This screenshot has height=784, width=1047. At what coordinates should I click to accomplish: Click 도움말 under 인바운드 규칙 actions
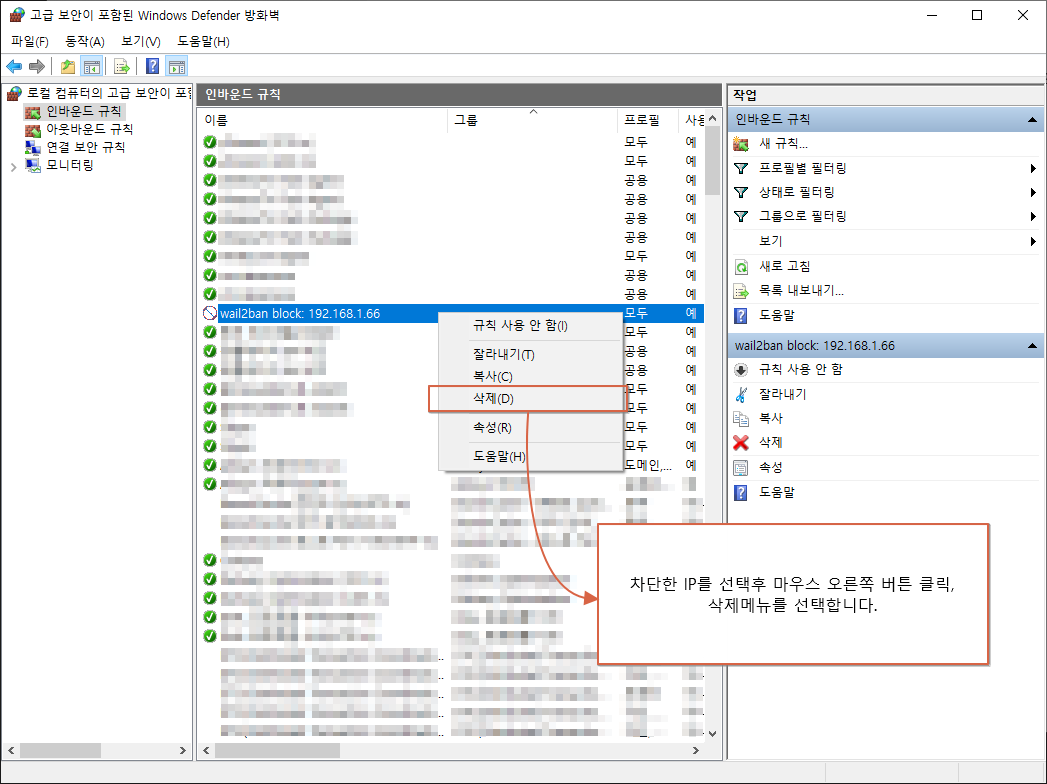tap(777, 315)
